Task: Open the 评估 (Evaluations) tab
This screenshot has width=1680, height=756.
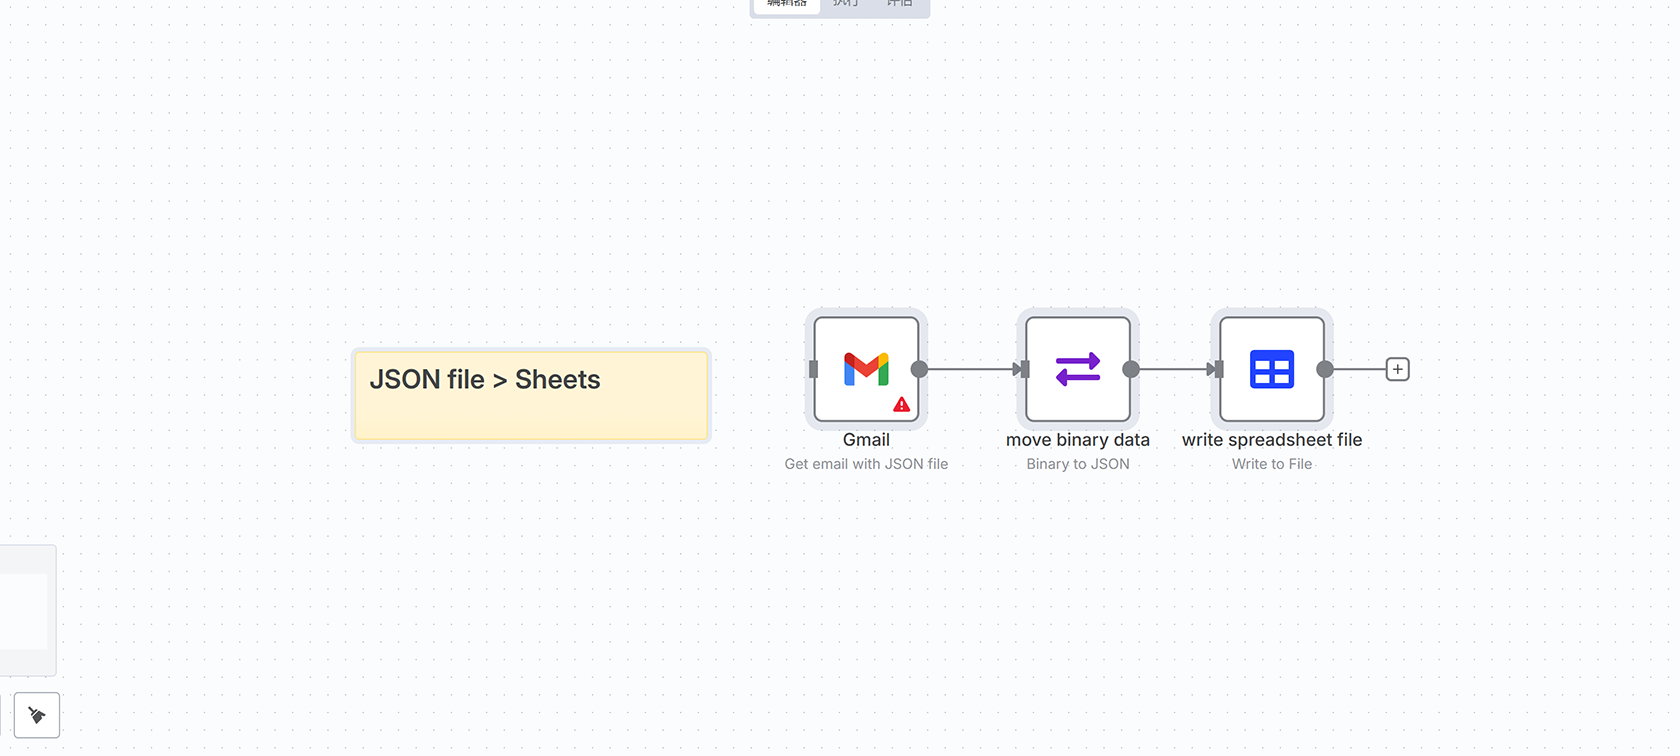Action: pyautogui.click(x=900, y=4)
